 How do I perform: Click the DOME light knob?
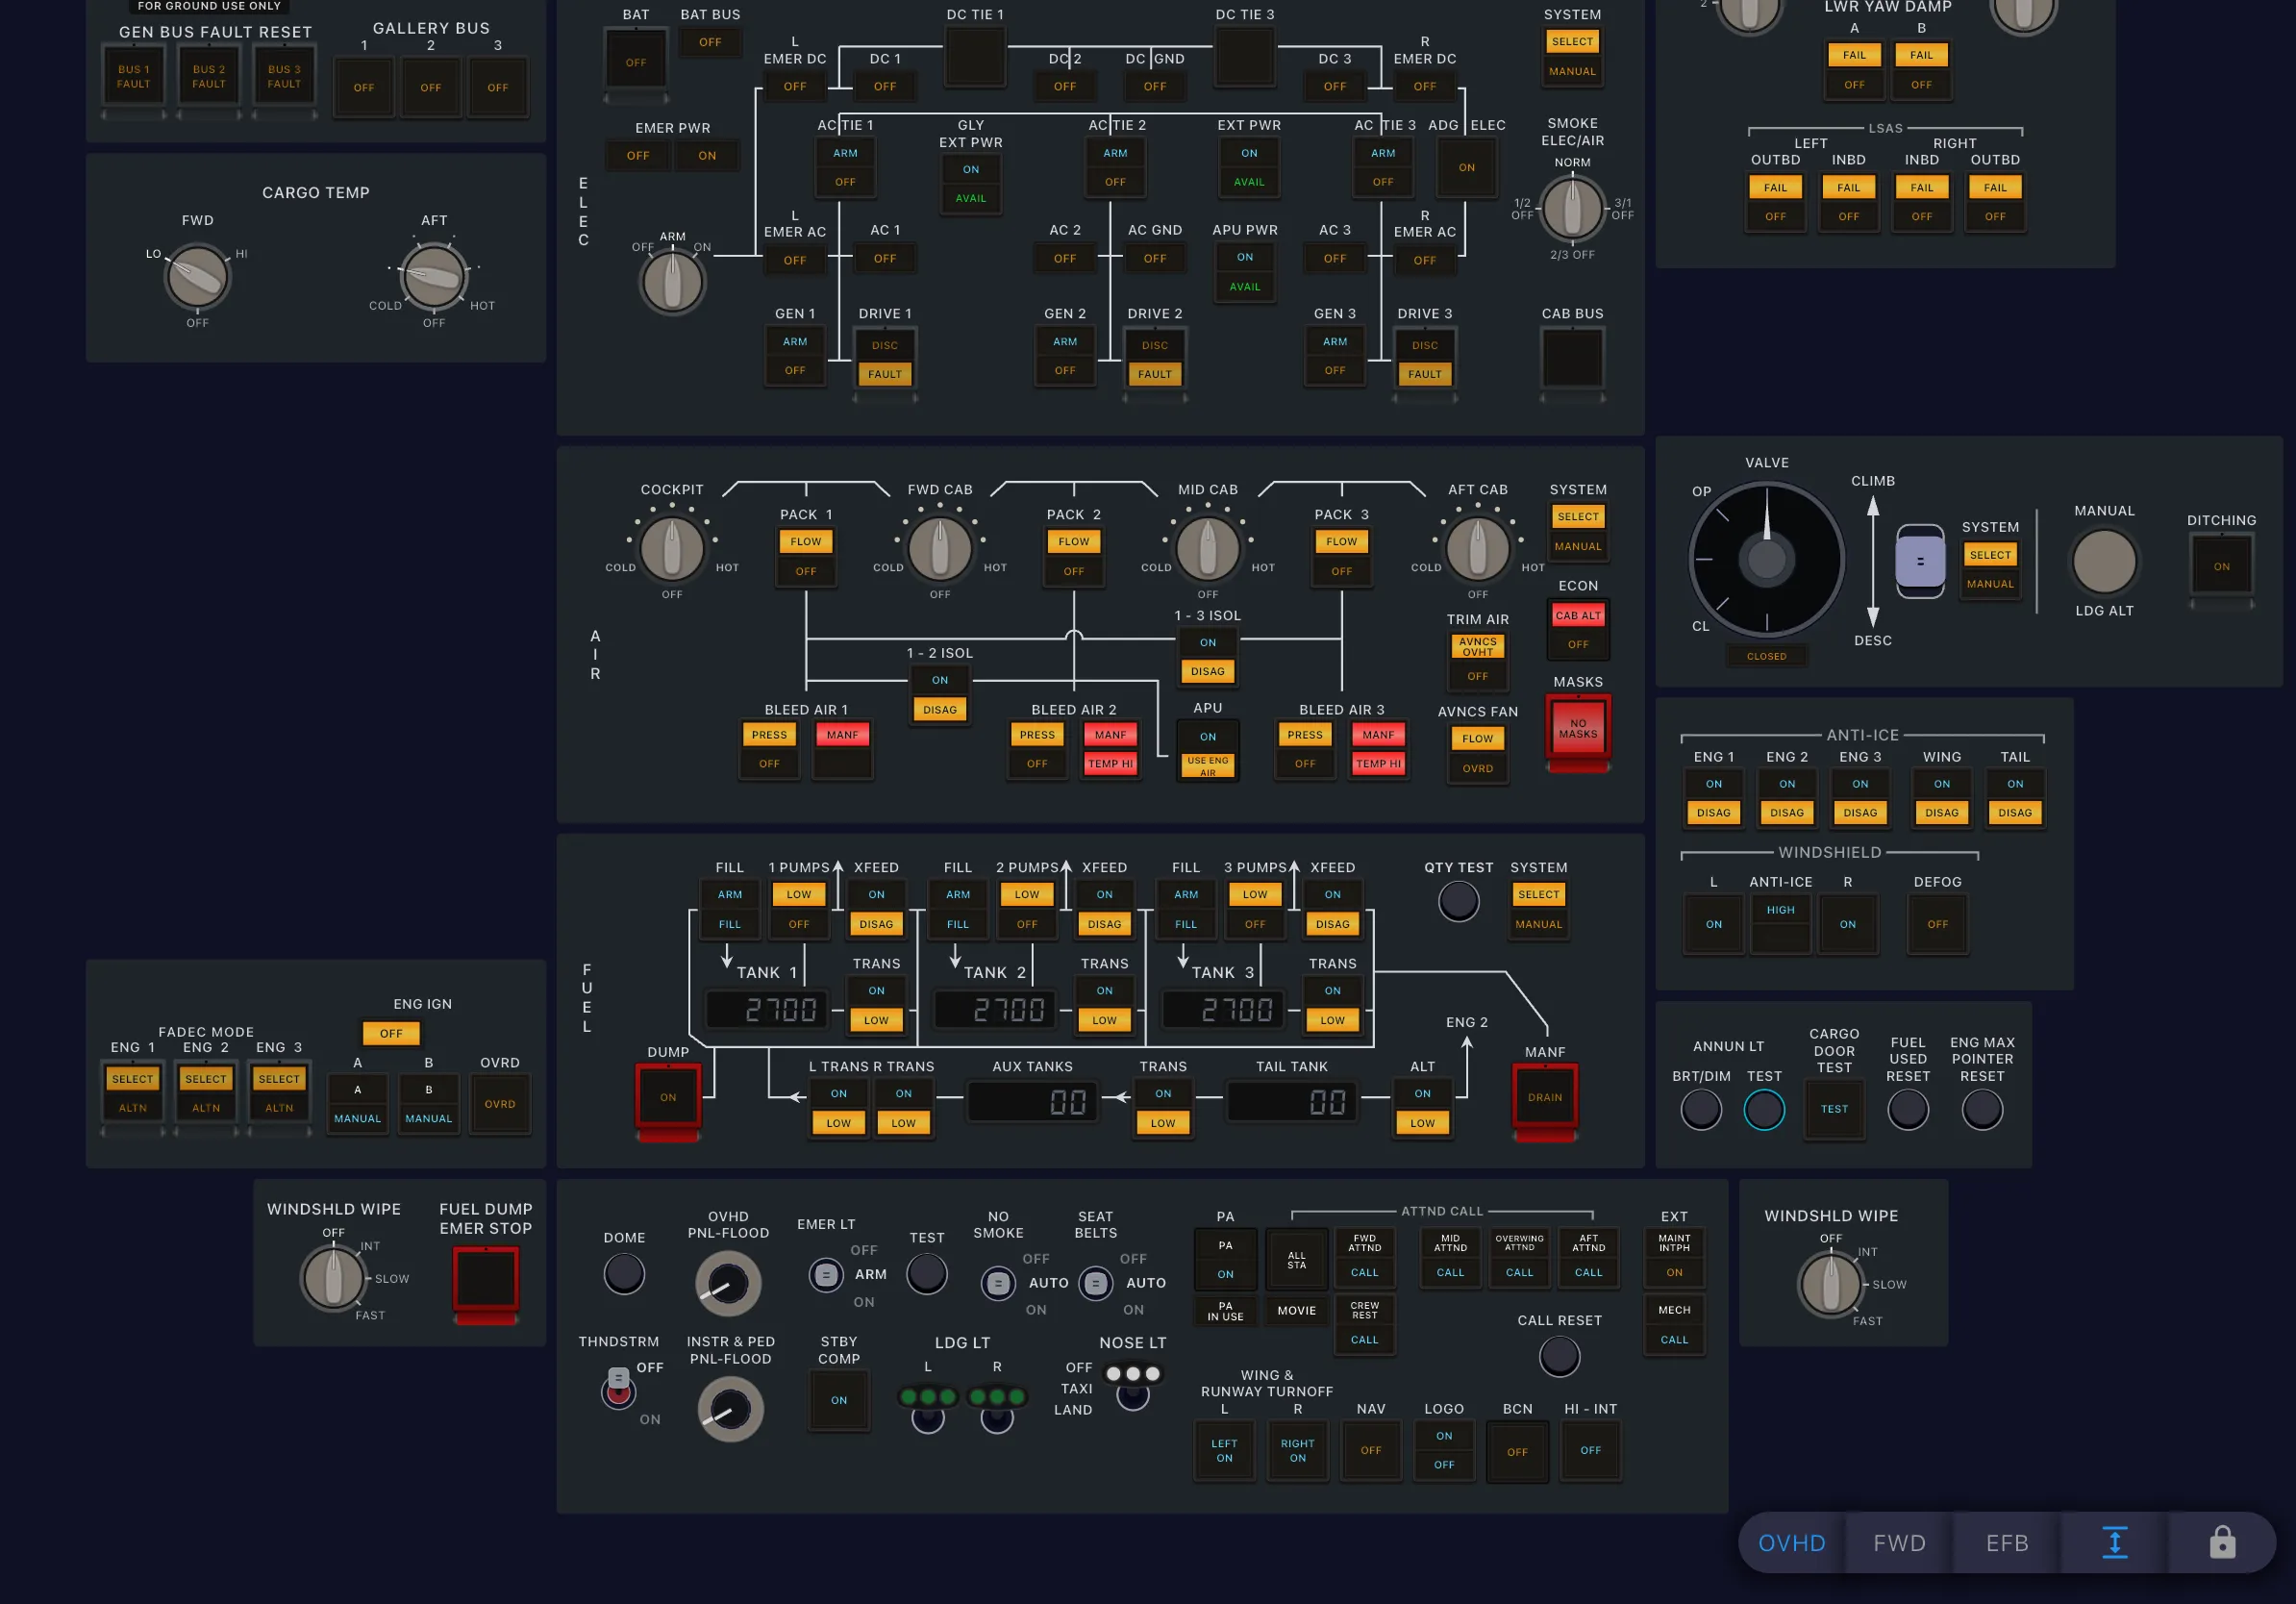(624, 1273)
